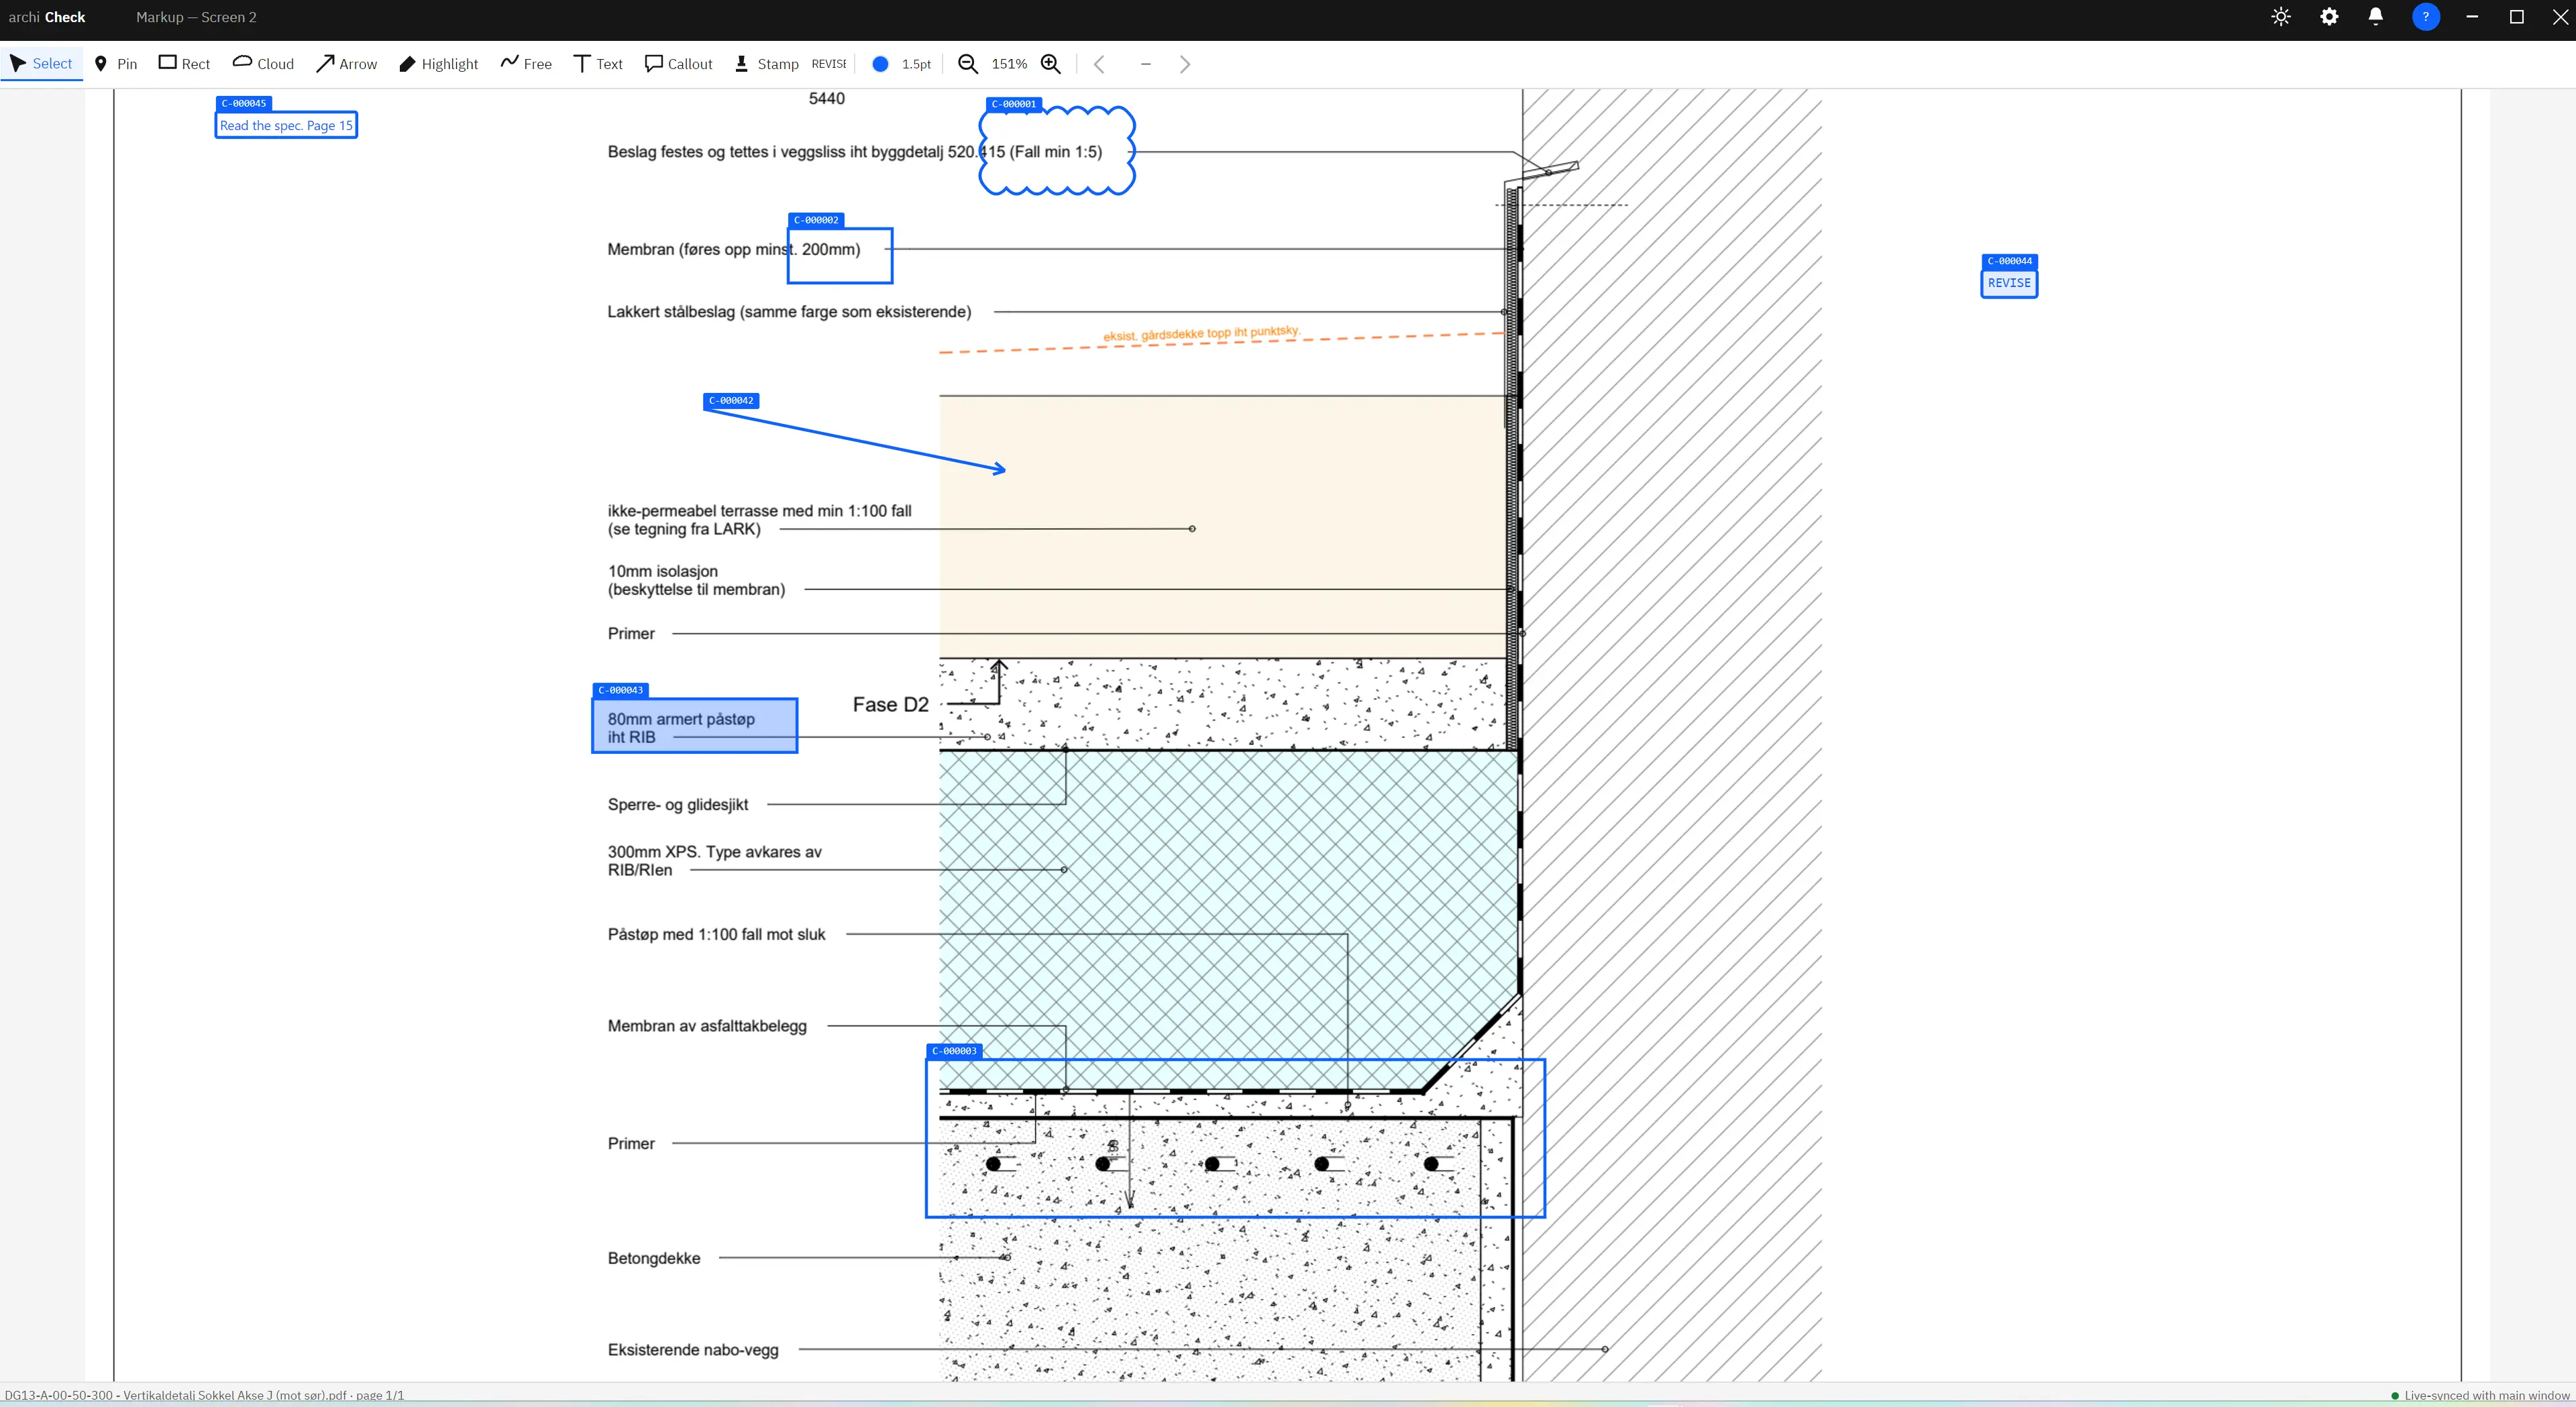The width and height of the screenshot is (2576, 1407).
Task: Select the C-000044 stamp tag
Action: click(2009, 261)
